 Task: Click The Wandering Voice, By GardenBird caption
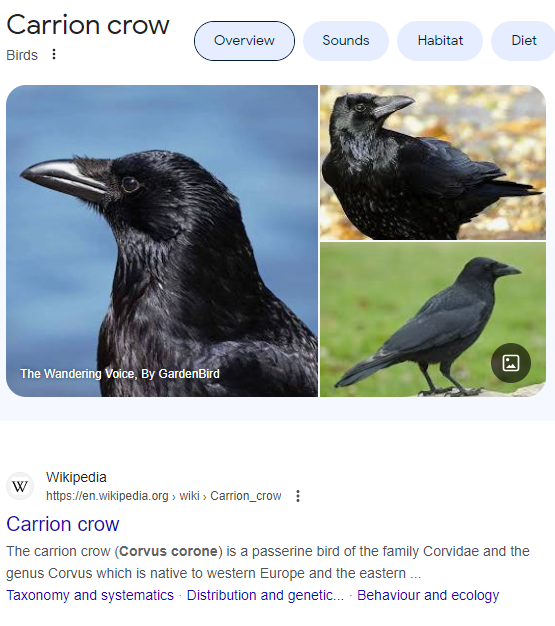[120, 374]
